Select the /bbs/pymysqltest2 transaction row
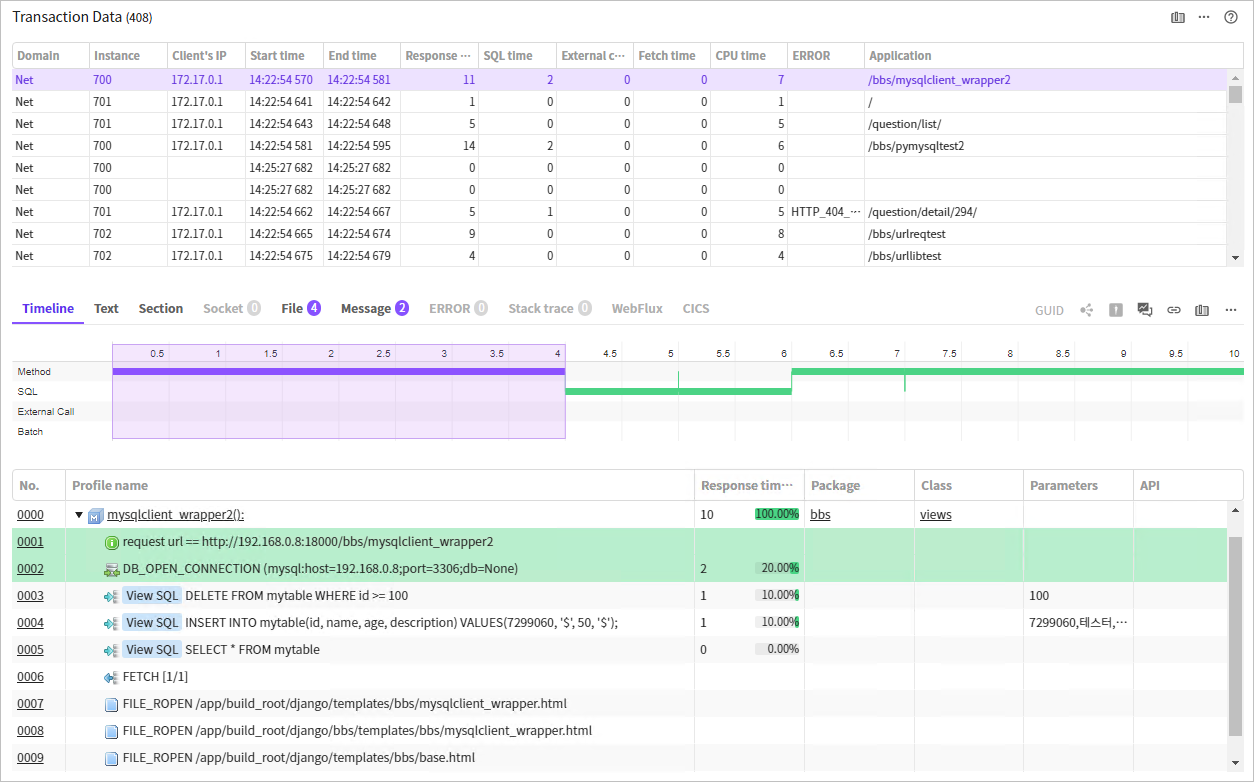The height and width of the screenshot is (782, 1254). click(915, 146)
